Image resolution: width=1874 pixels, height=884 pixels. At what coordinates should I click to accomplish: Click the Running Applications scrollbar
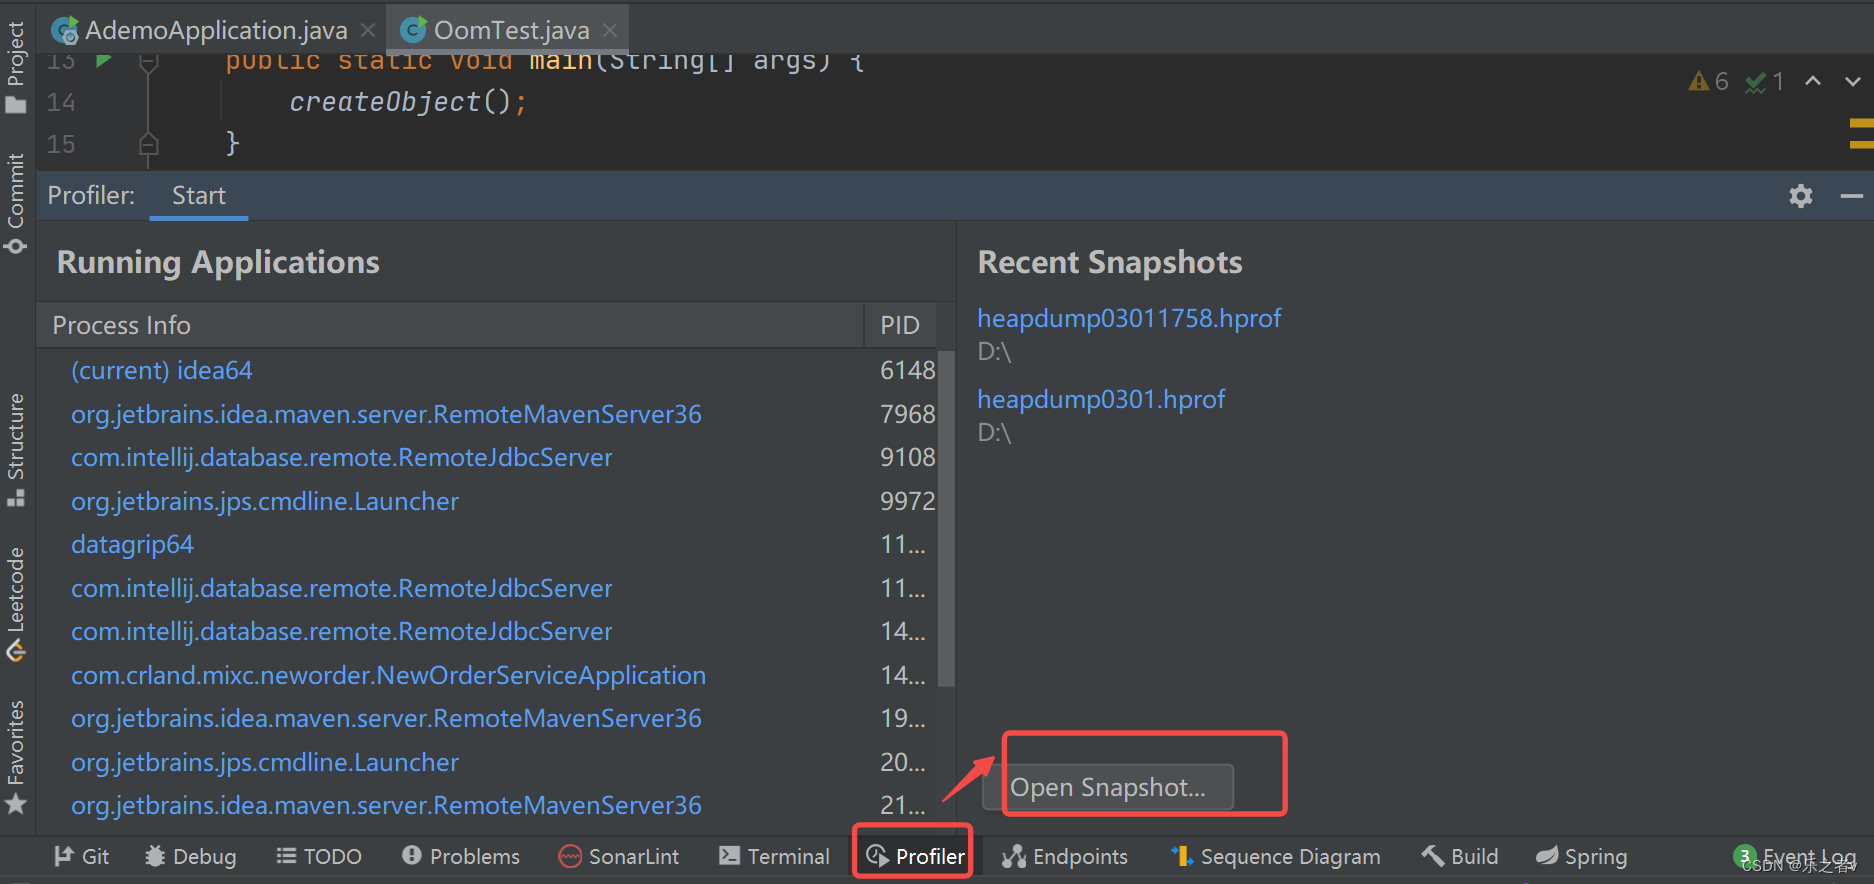click(x=946, y=520)
